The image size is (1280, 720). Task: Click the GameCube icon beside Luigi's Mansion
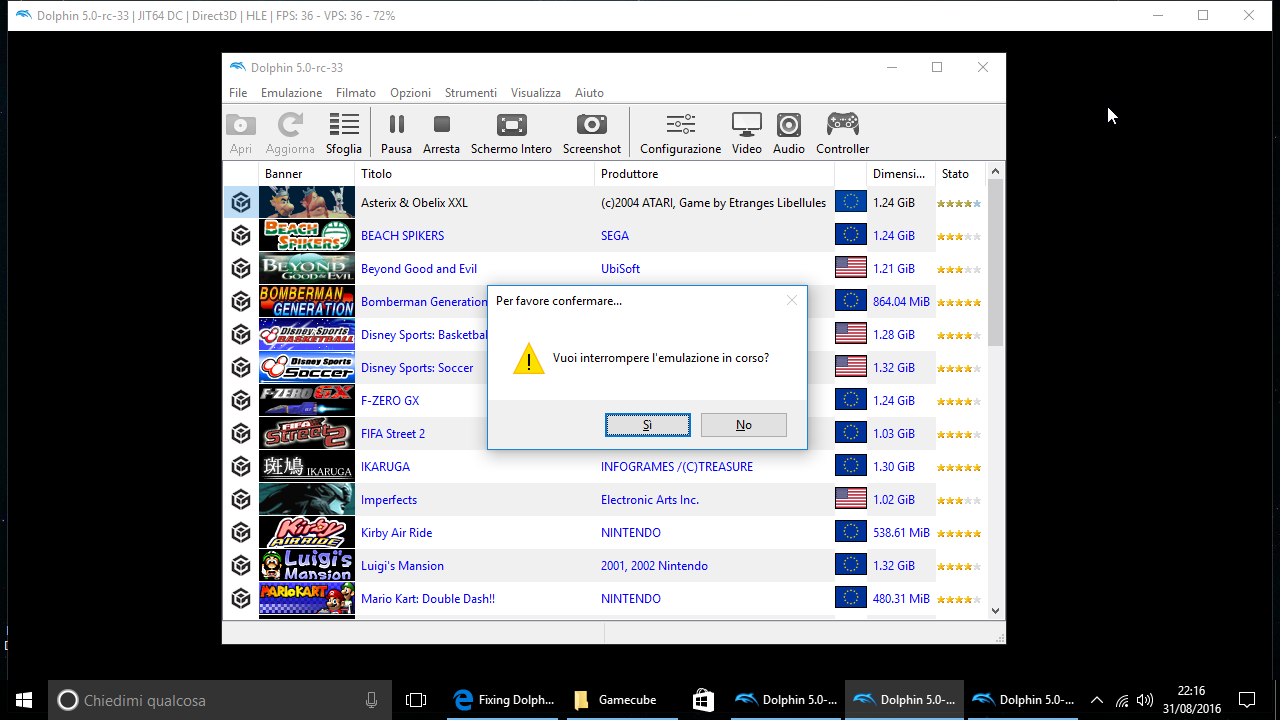point(241,566)
